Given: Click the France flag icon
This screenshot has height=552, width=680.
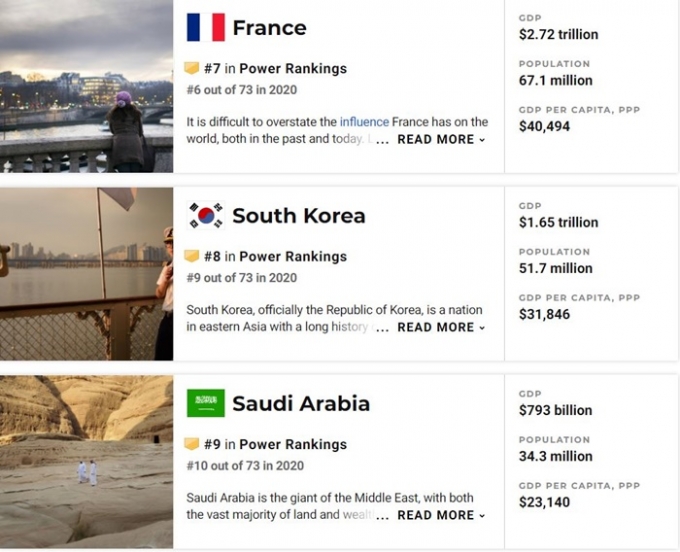Looking at the screenshot, I should pos(206,27).
